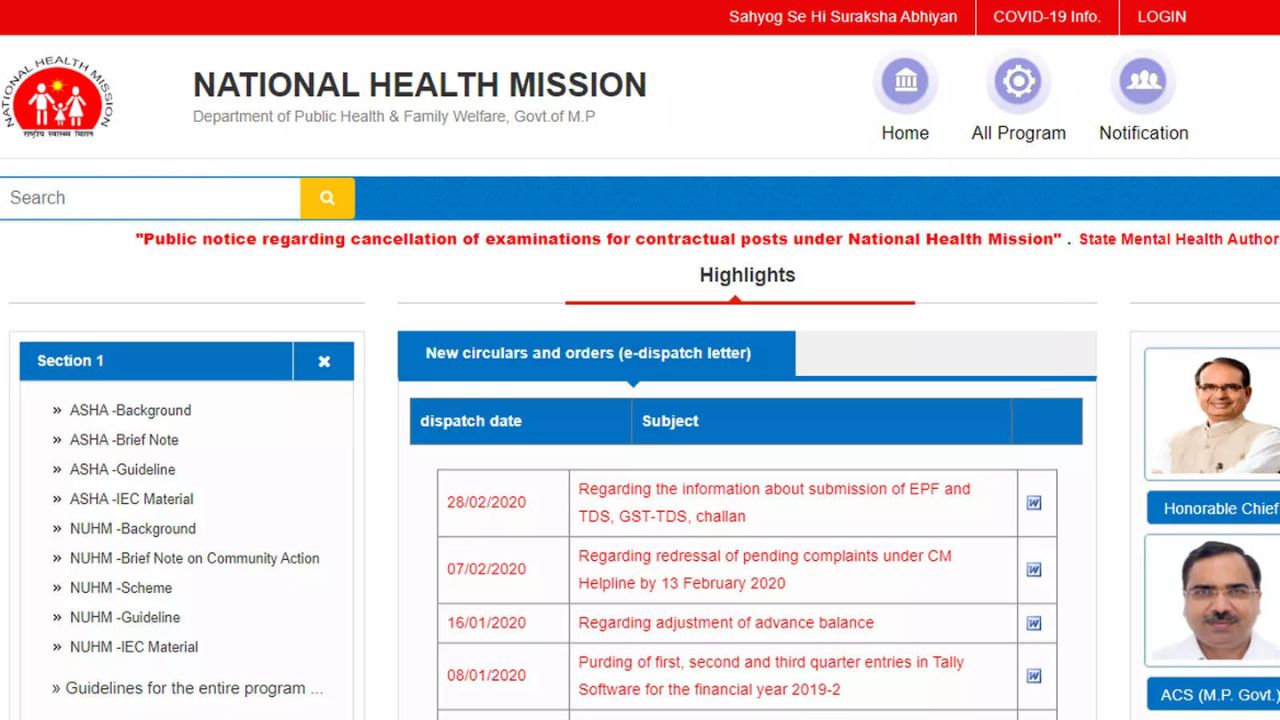This screenshot has width=1280, height=720.
Task: Click NATIONAL HEALTH MISSION title text
Action: (420, 85)
